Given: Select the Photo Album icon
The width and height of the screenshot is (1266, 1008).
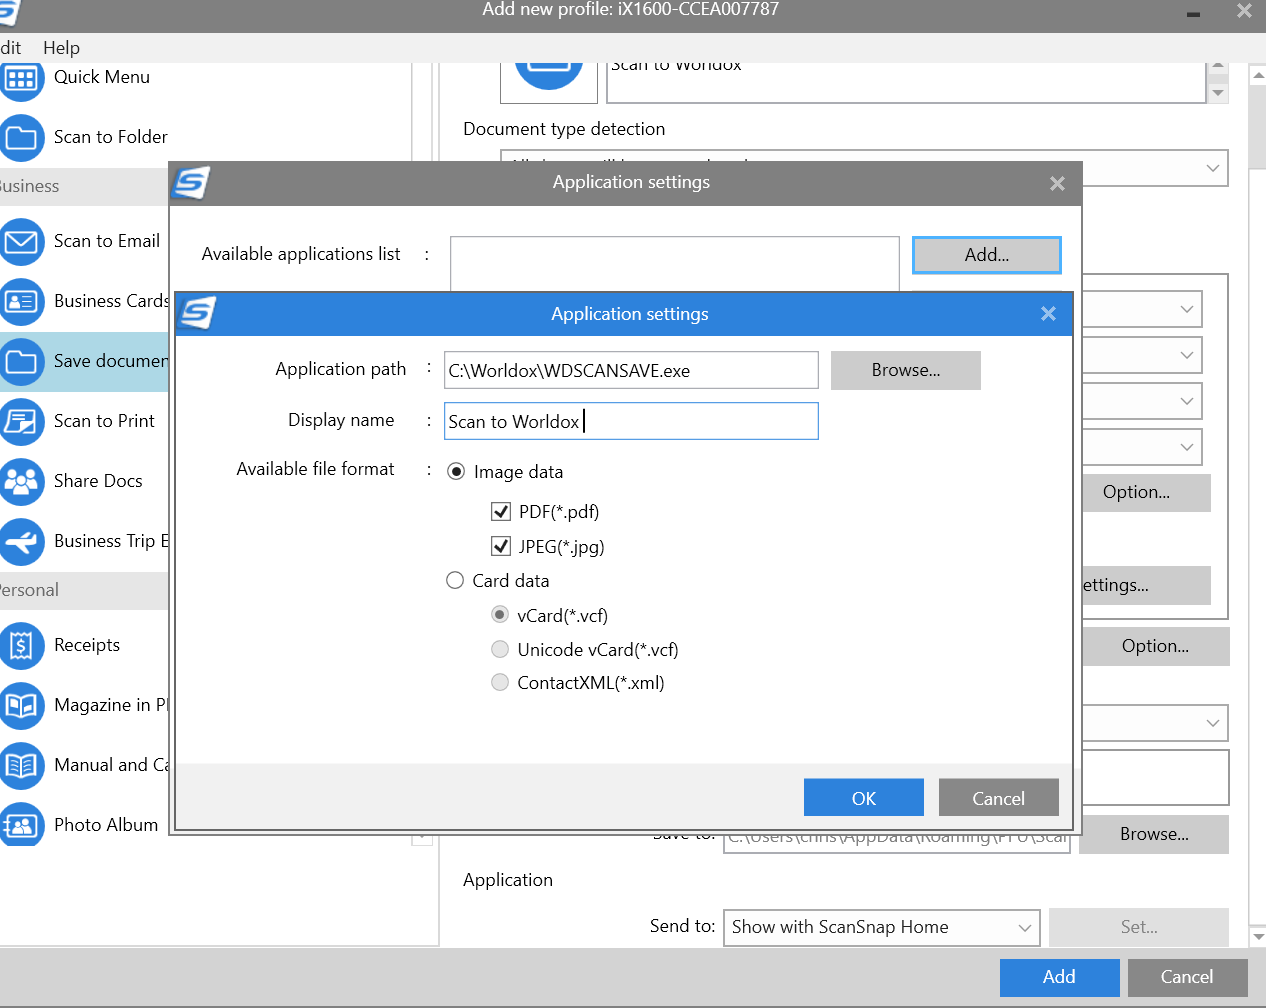Looking at the screenshot, I should [x=21, y=825].
